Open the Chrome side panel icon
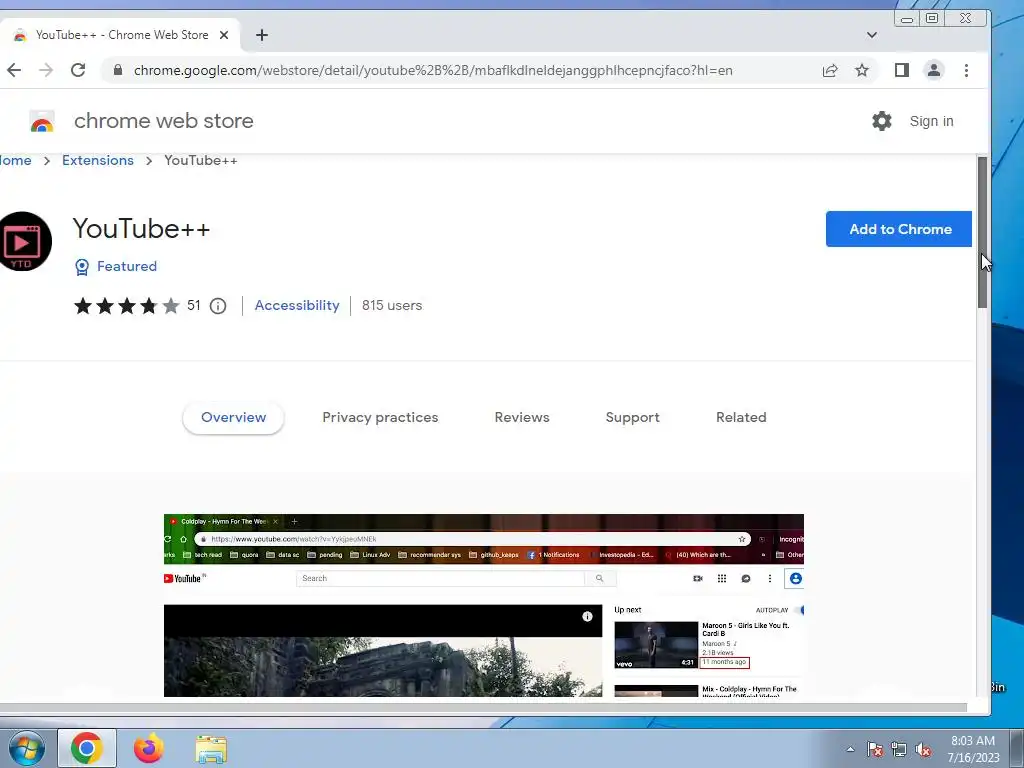 [902, 70]
